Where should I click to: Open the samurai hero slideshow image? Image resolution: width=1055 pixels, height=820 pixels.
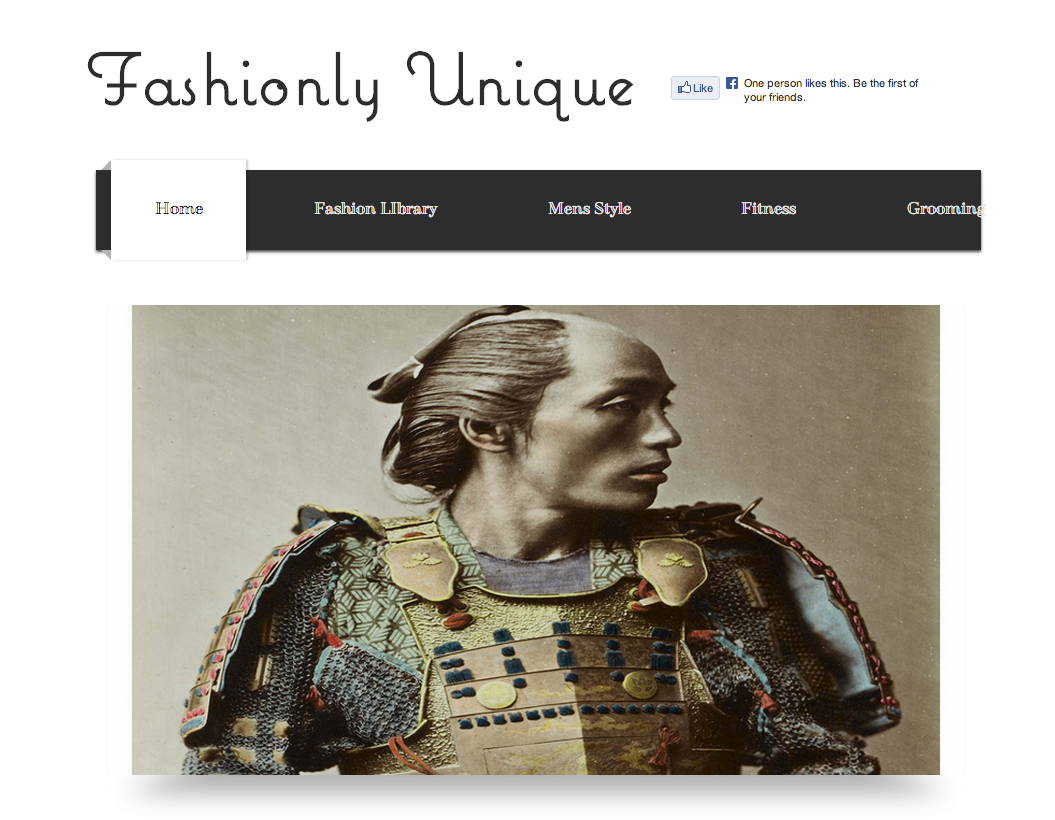click(x=536, y=539)
